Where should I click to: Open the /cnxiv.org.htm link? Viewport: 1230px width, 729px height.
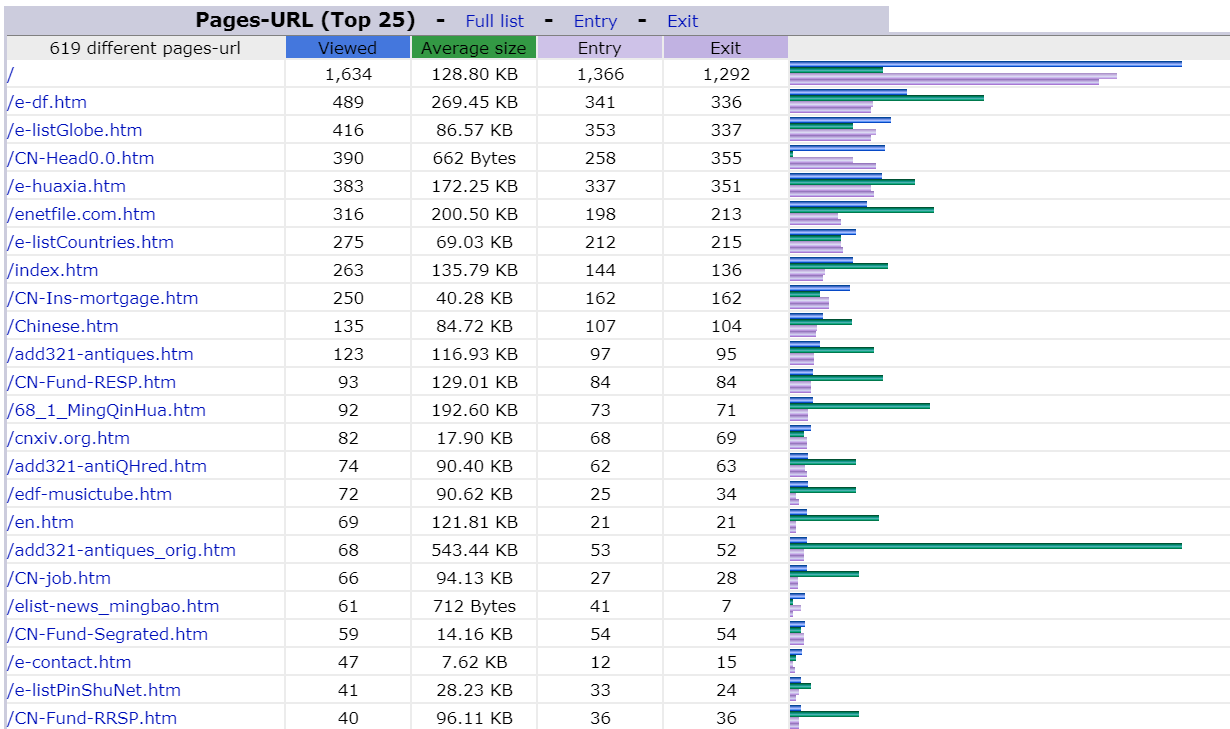tap(68, 438)
